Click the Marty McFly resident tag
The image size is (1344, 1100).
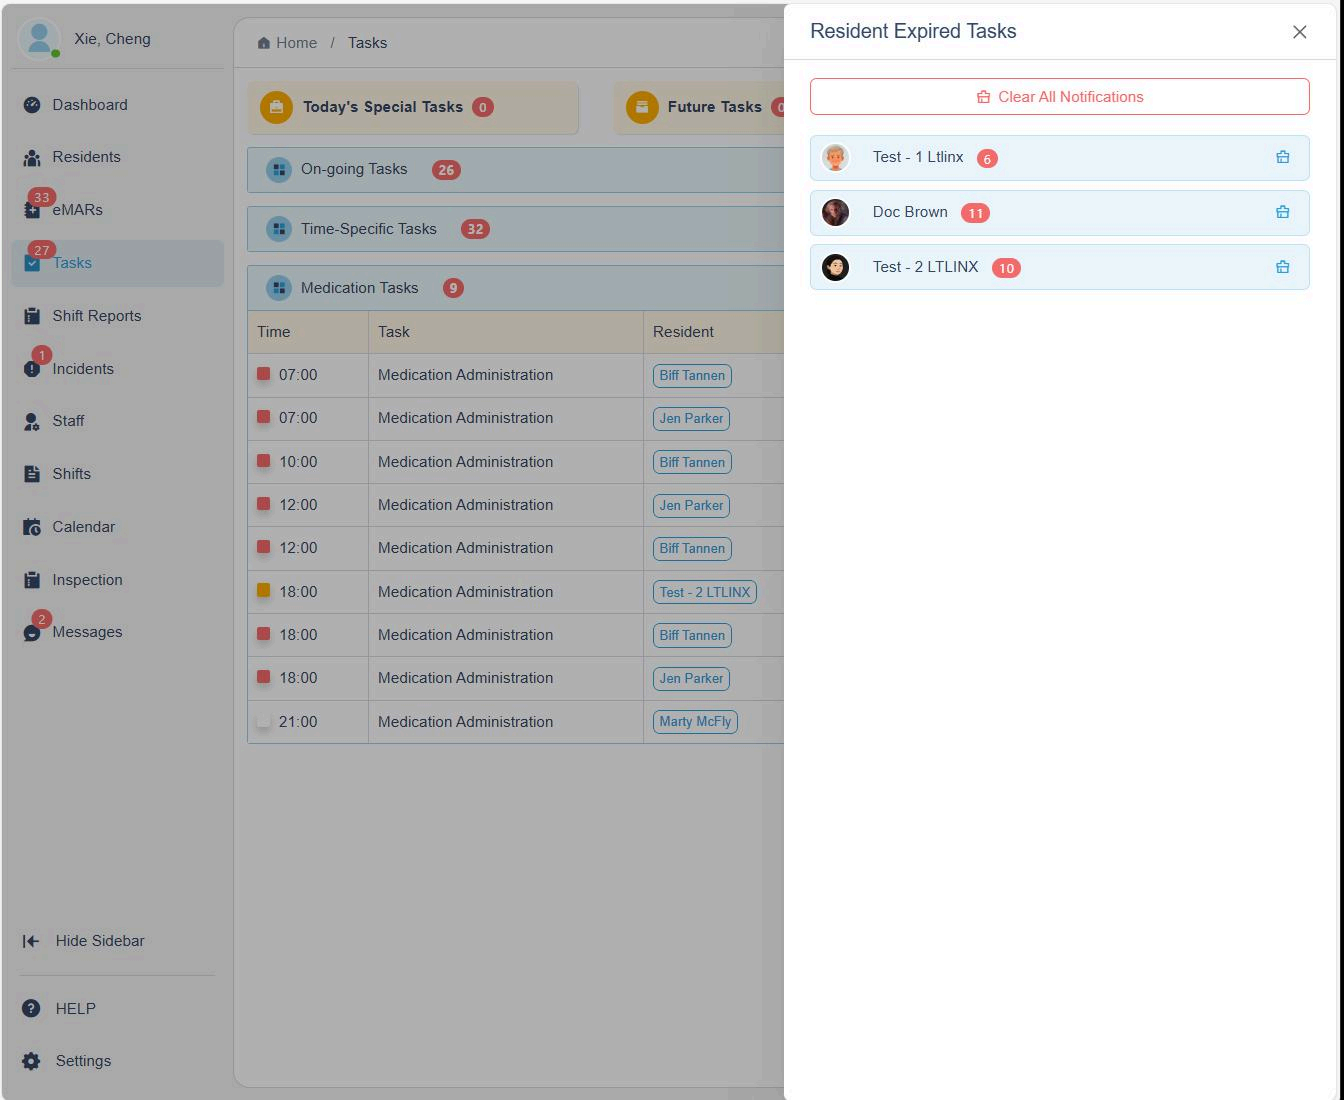(x=695, y=722)
